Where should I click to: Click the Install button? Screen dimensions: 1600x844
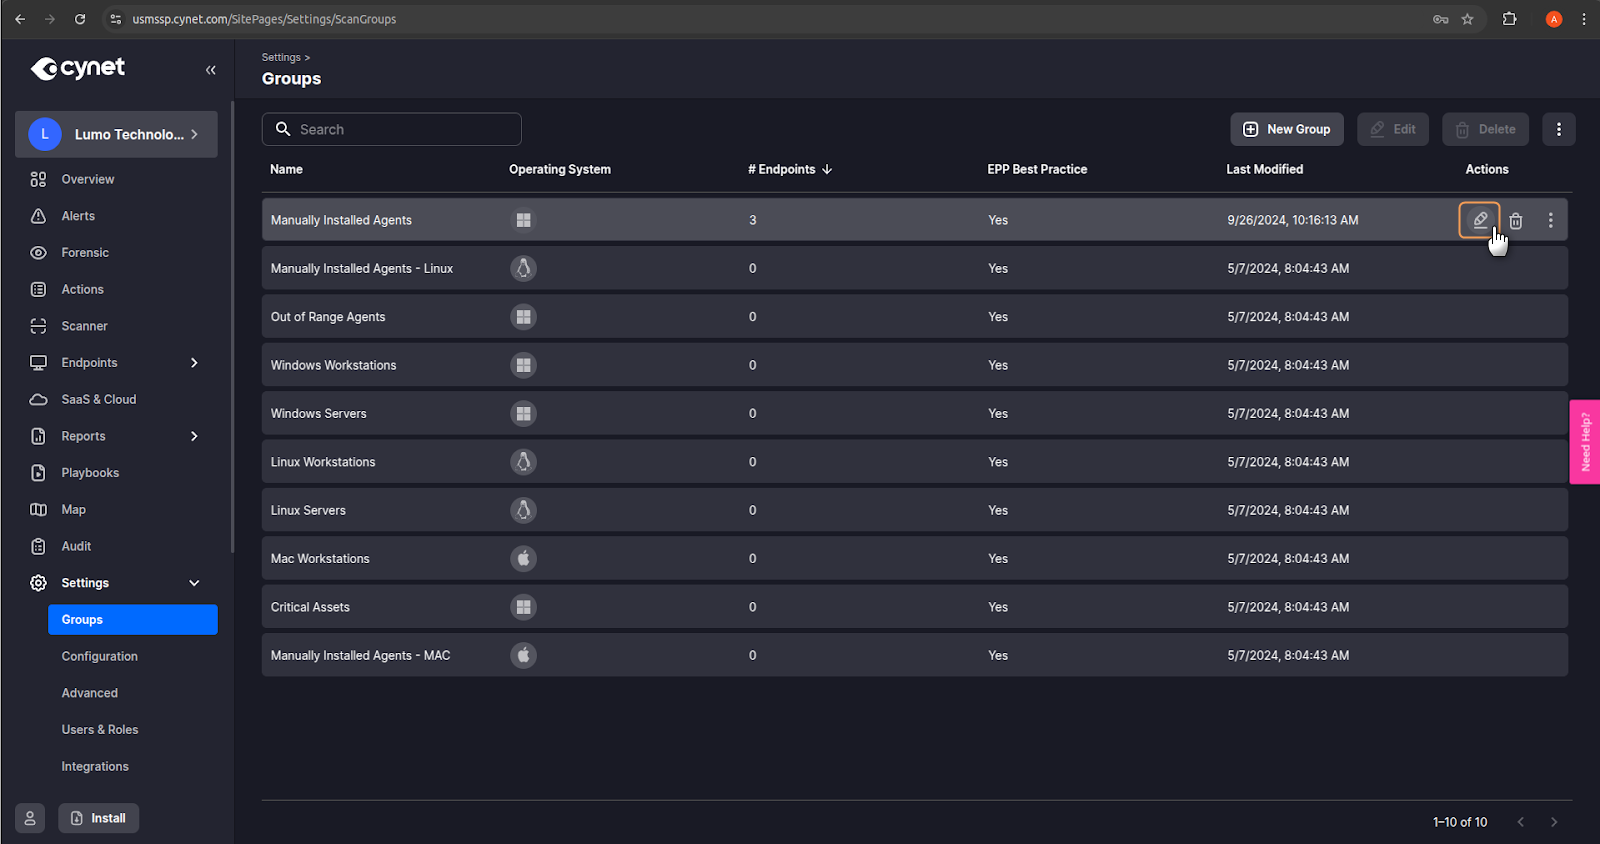[x=99, y=818]
